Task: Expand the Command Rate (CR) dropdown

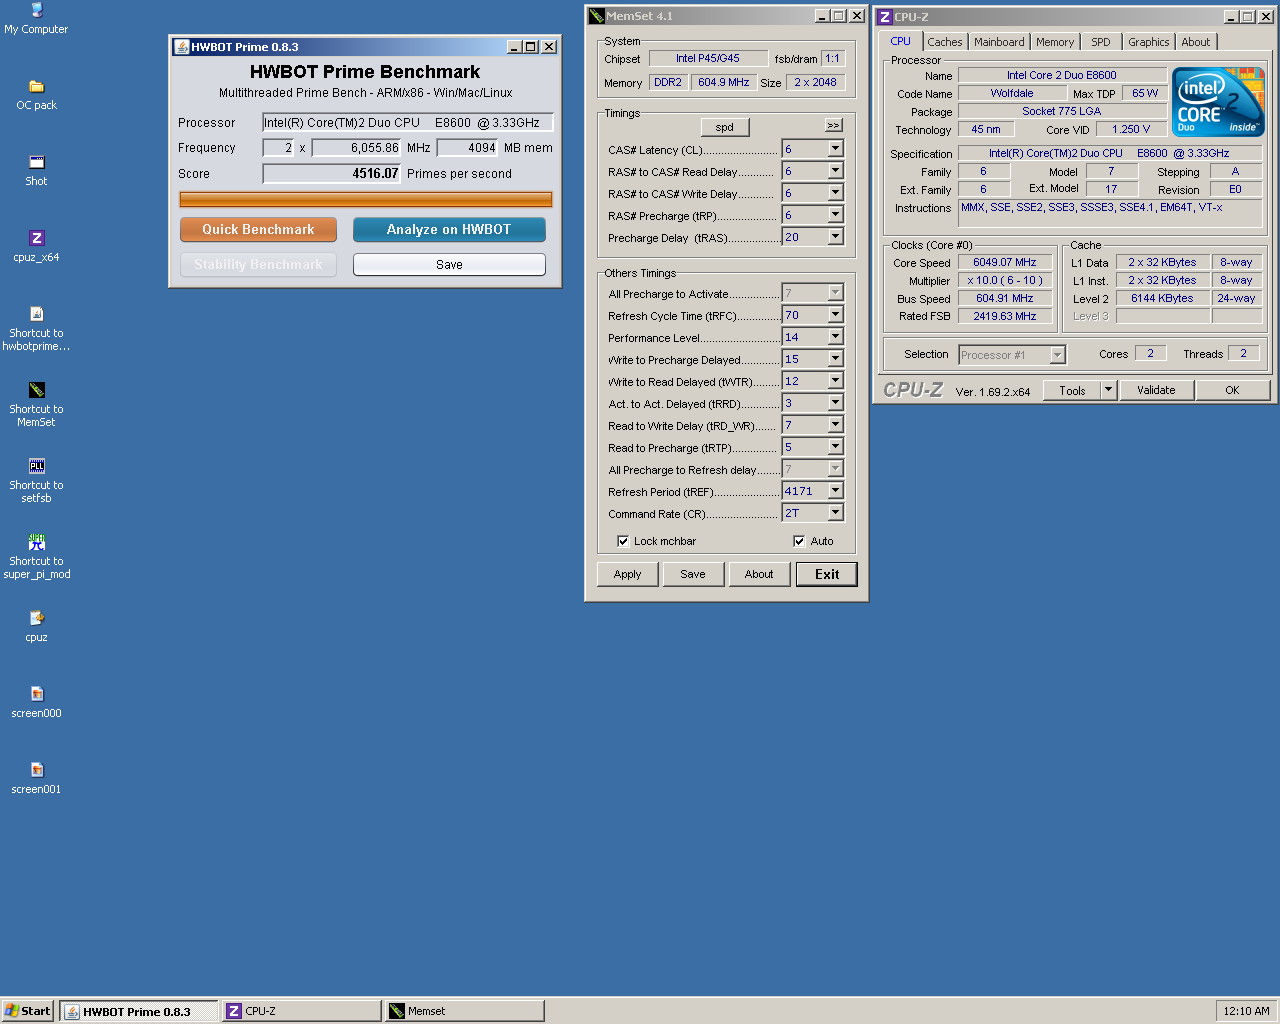Action: [835, 513]
